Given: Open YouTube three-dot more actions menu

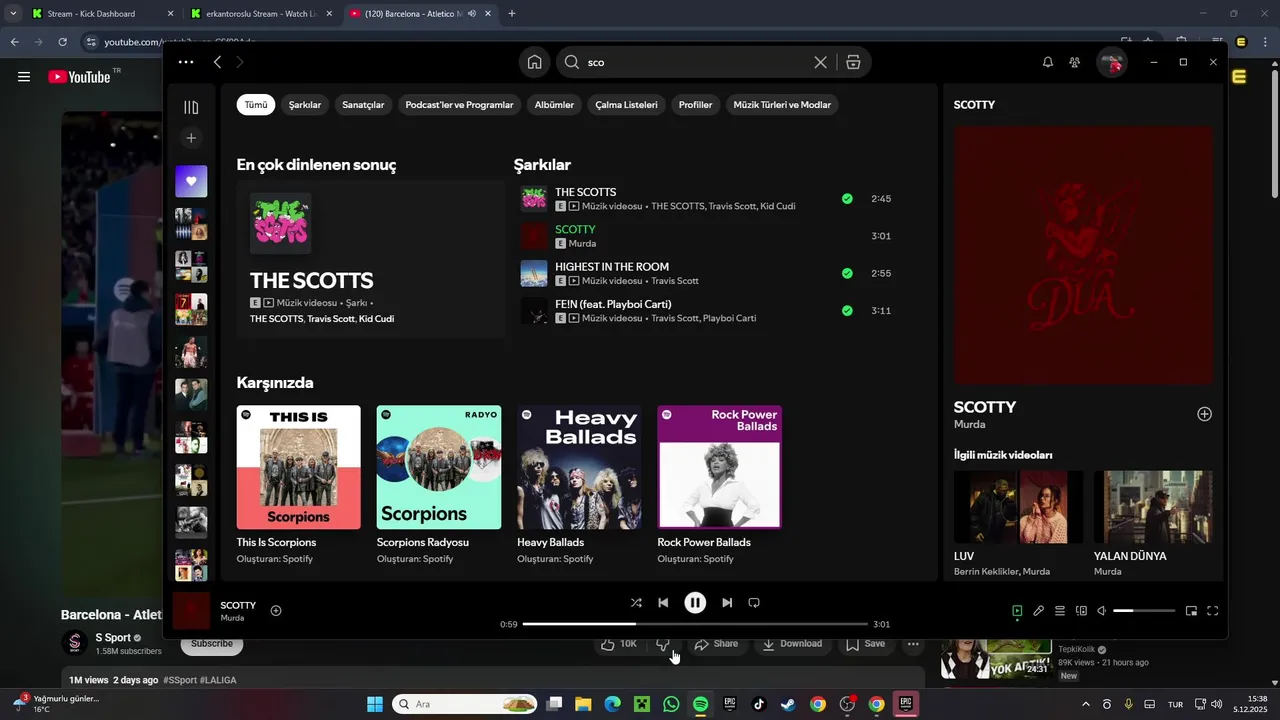Looking at the screenshot, I should coord(913,644).
